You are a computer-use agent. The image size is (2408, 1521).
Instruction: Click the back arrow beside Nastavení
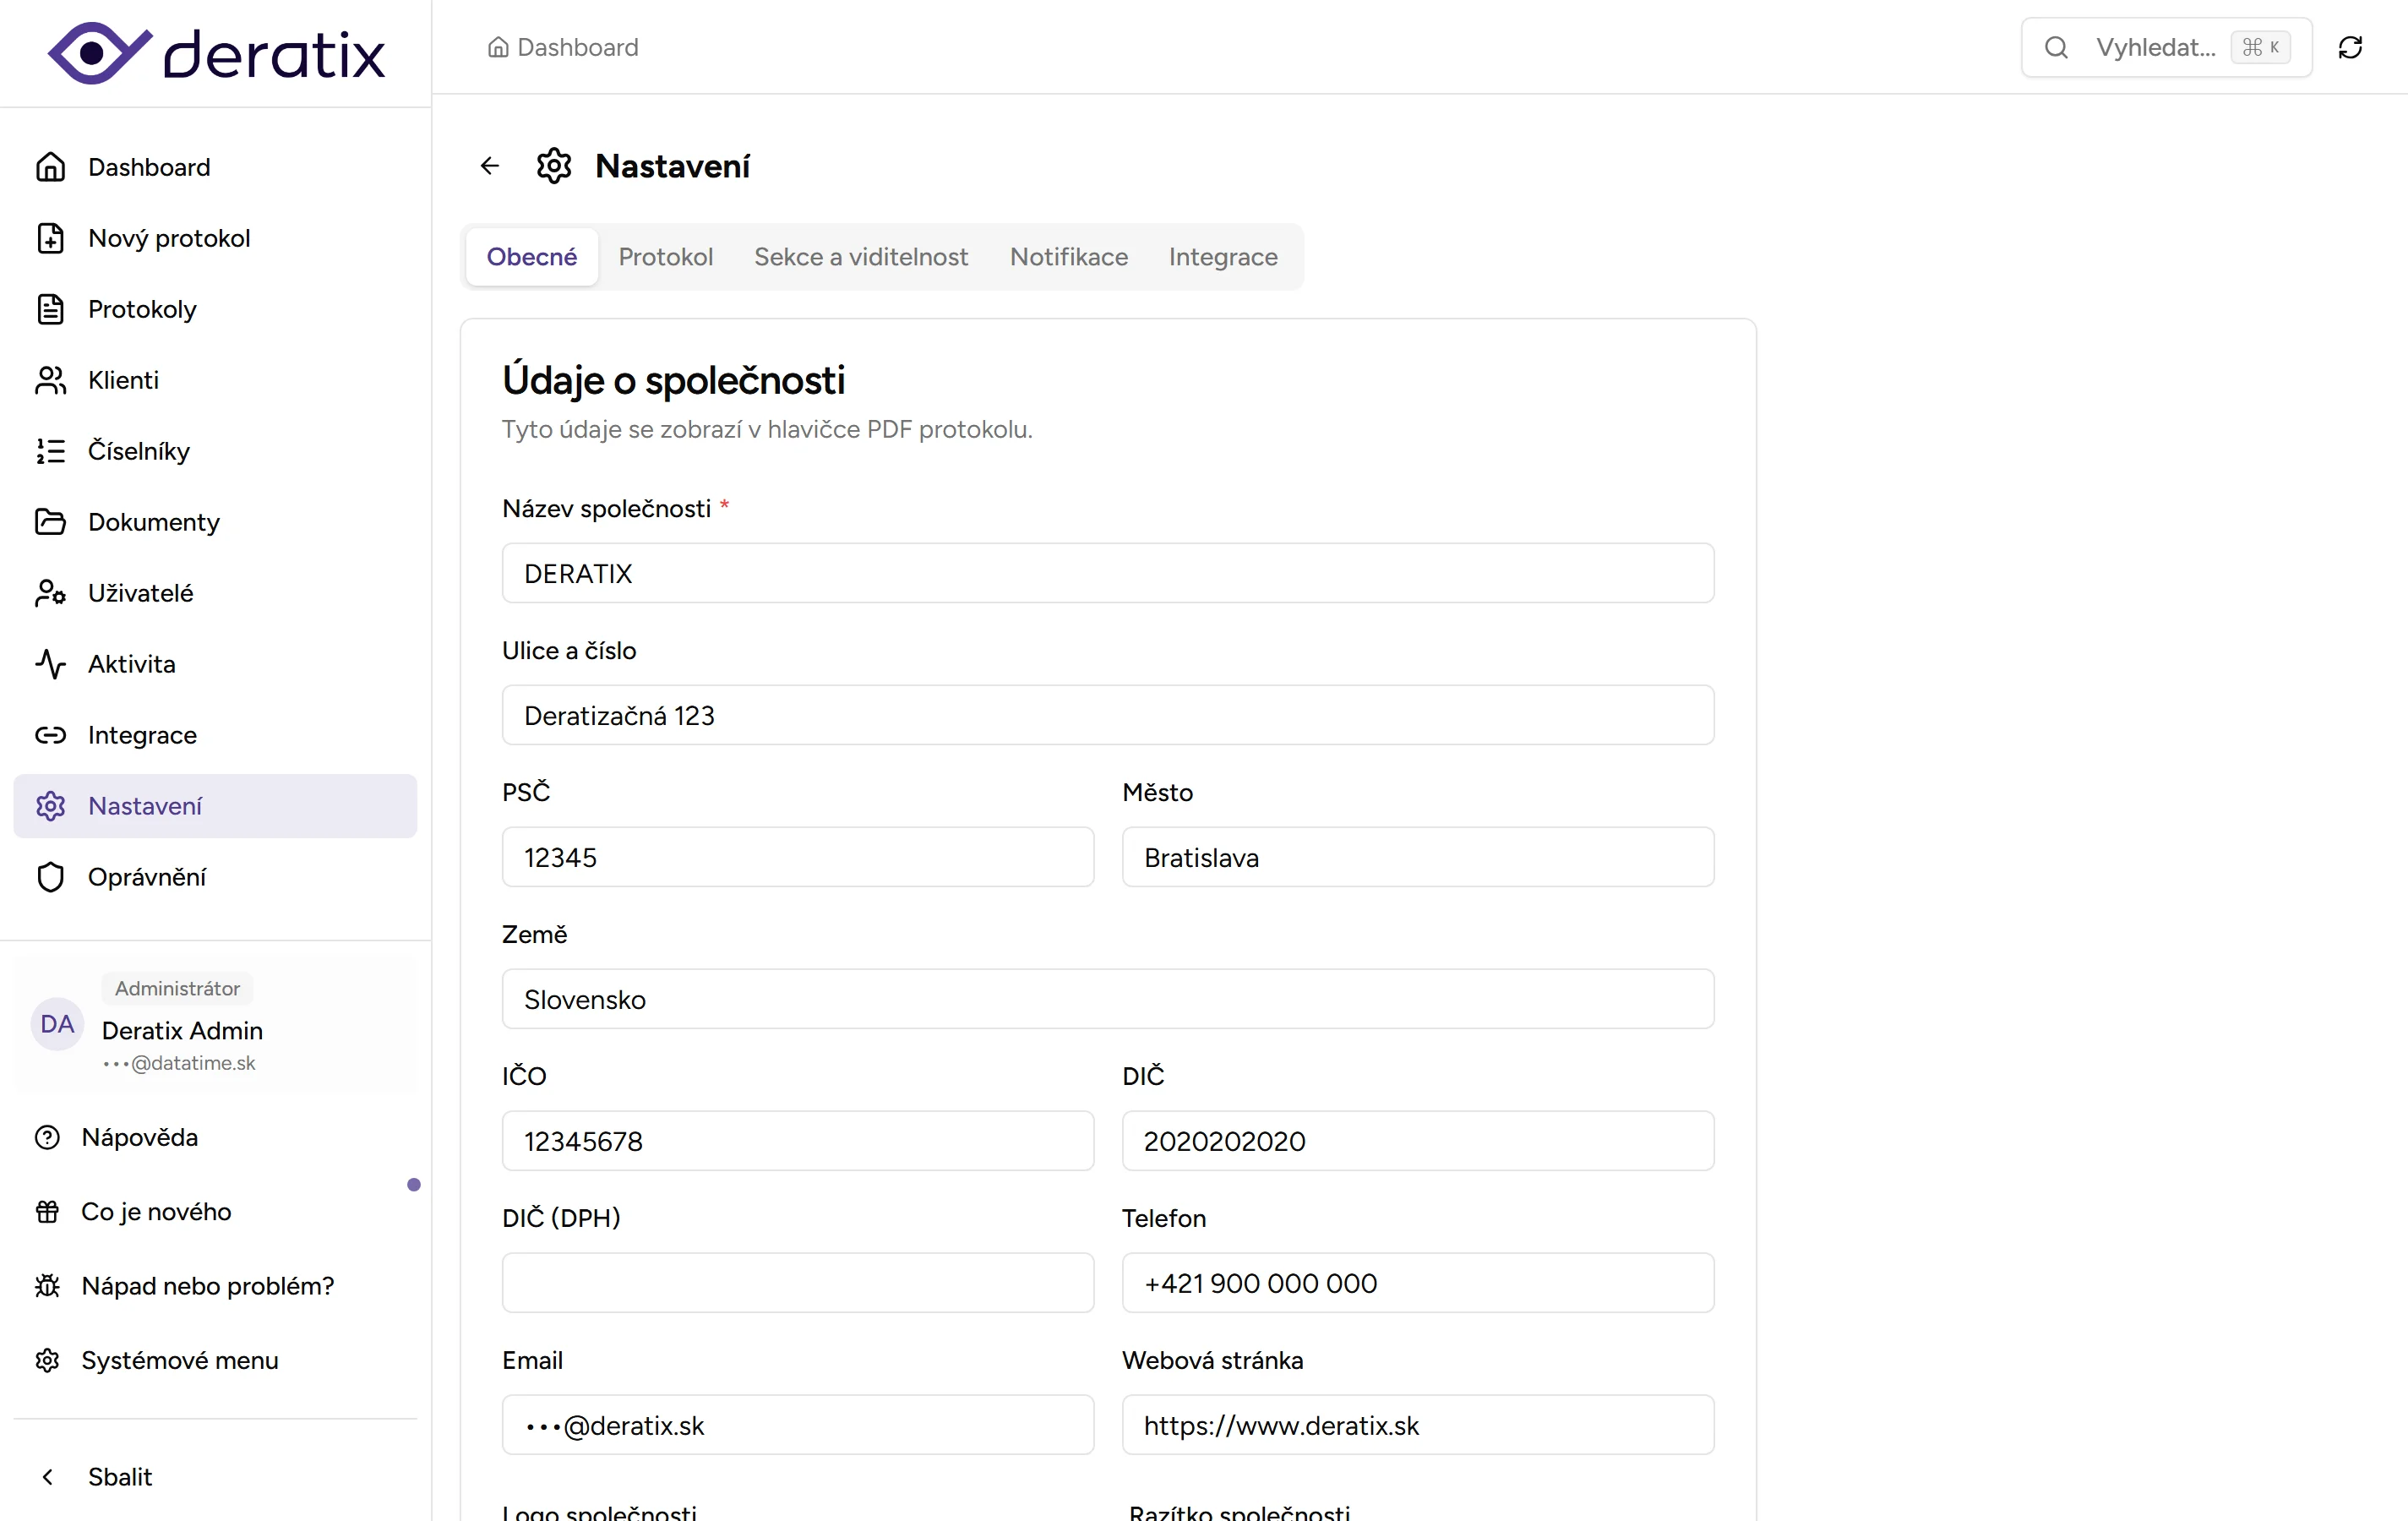[489, 166]
